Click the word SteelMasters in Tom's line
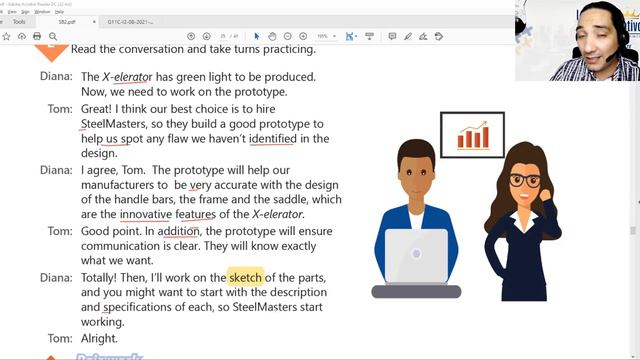 point(113,124)
